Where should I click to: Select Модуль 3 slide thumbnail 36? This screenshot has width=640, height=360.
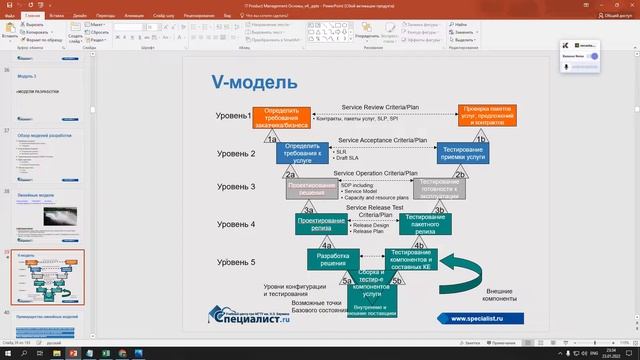(x=48, y=96)
